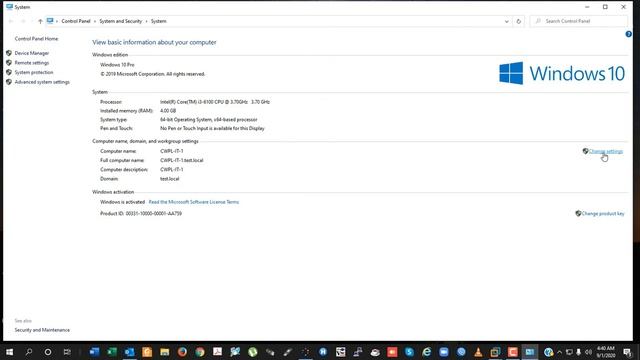Click the volume speaker tray icon
Viewport: 640px width, 360px height.
(588, 352)
